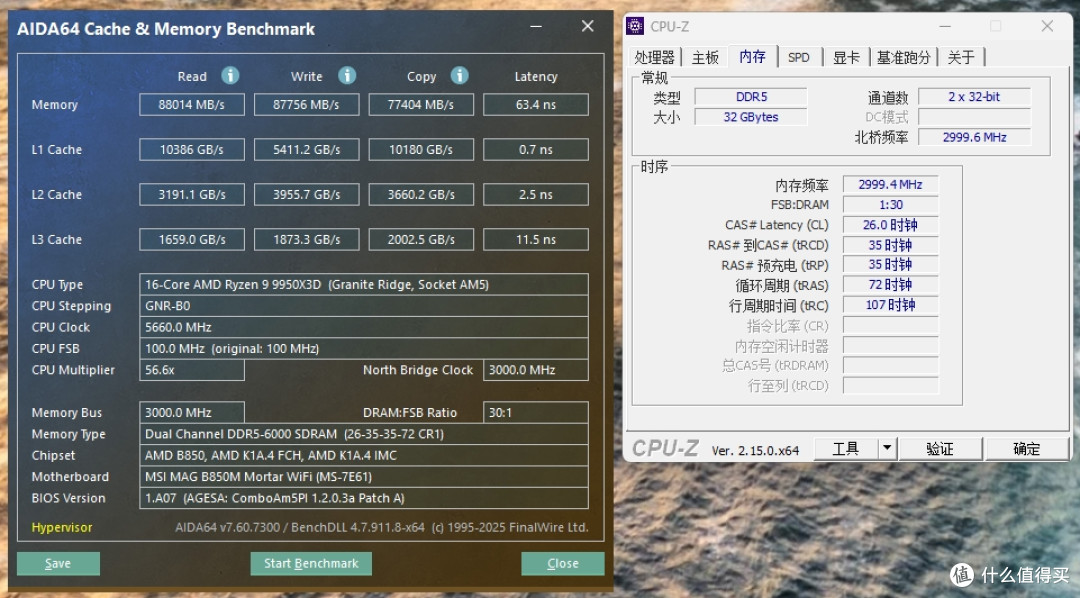Click the tRC 107 时钟 field
1080x598 pixels.
(x=891, y=305)
